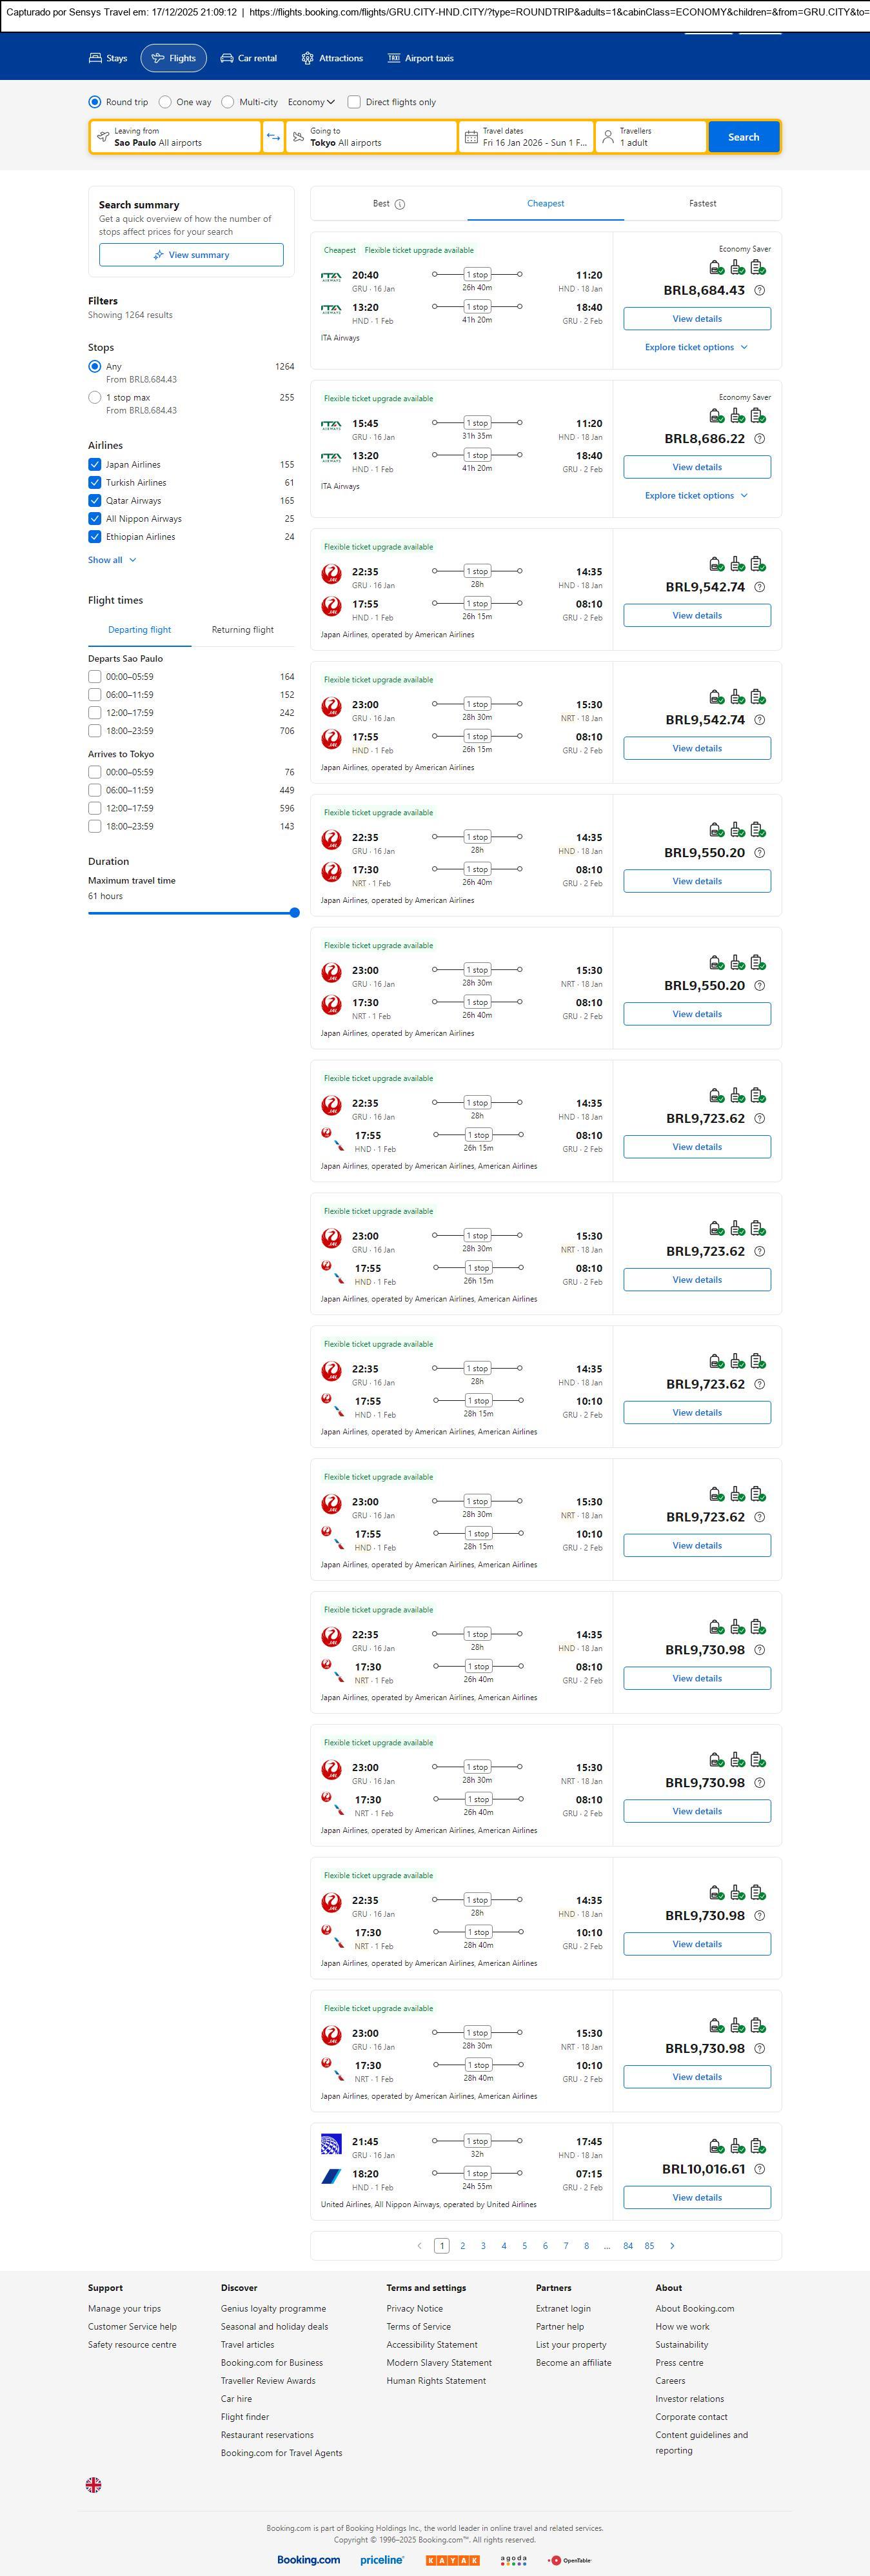Enable Direct flights only checkbox
The image size is (870, 2576).
pyautogui.click(x=354, y=102)
